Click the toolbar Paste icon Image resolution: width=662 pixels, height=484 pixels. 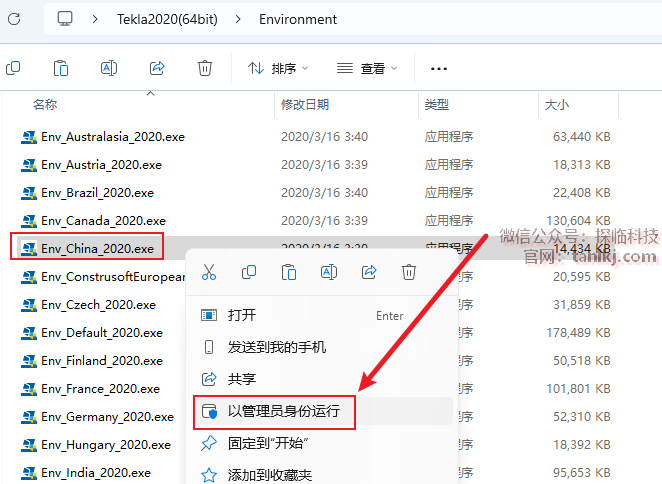61,68
